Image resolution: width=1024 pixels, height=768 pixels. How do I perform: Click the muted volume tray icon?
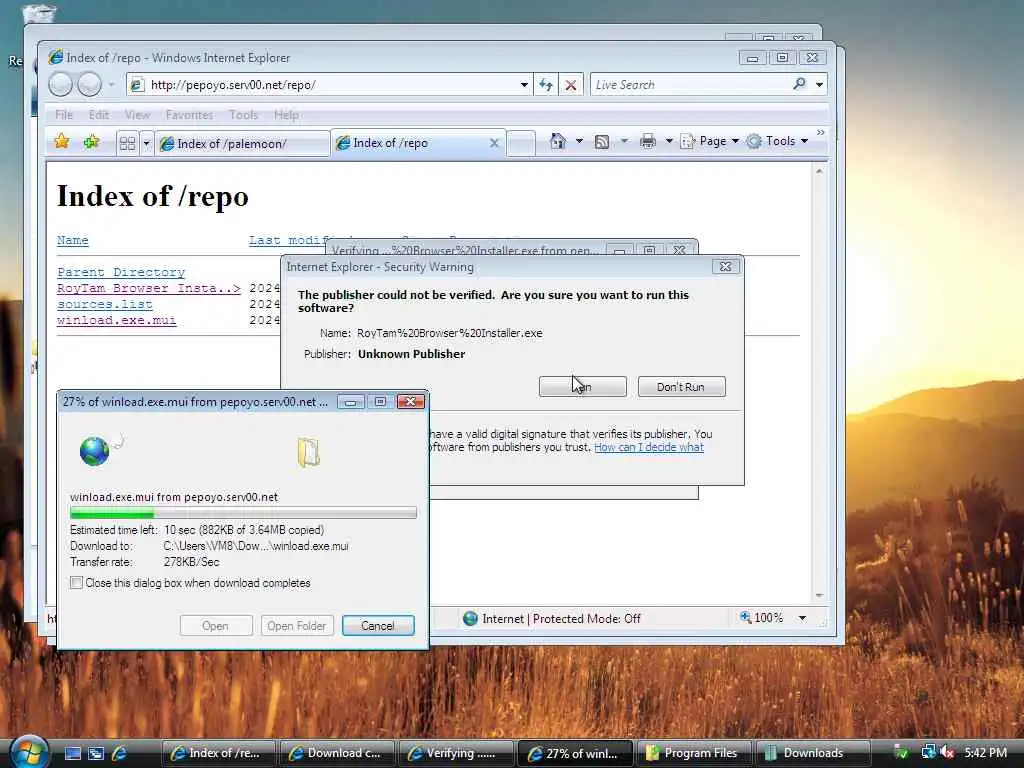947,752
